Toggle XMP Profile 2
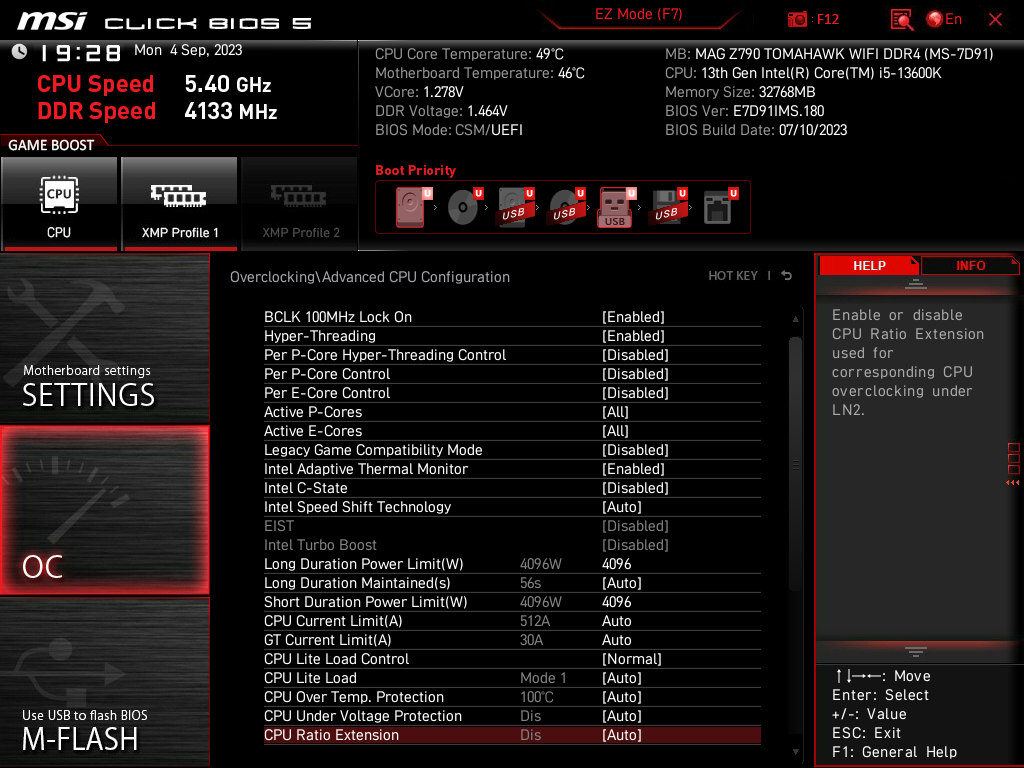This screenshot has height=768, width=1024. click(300, 203)
